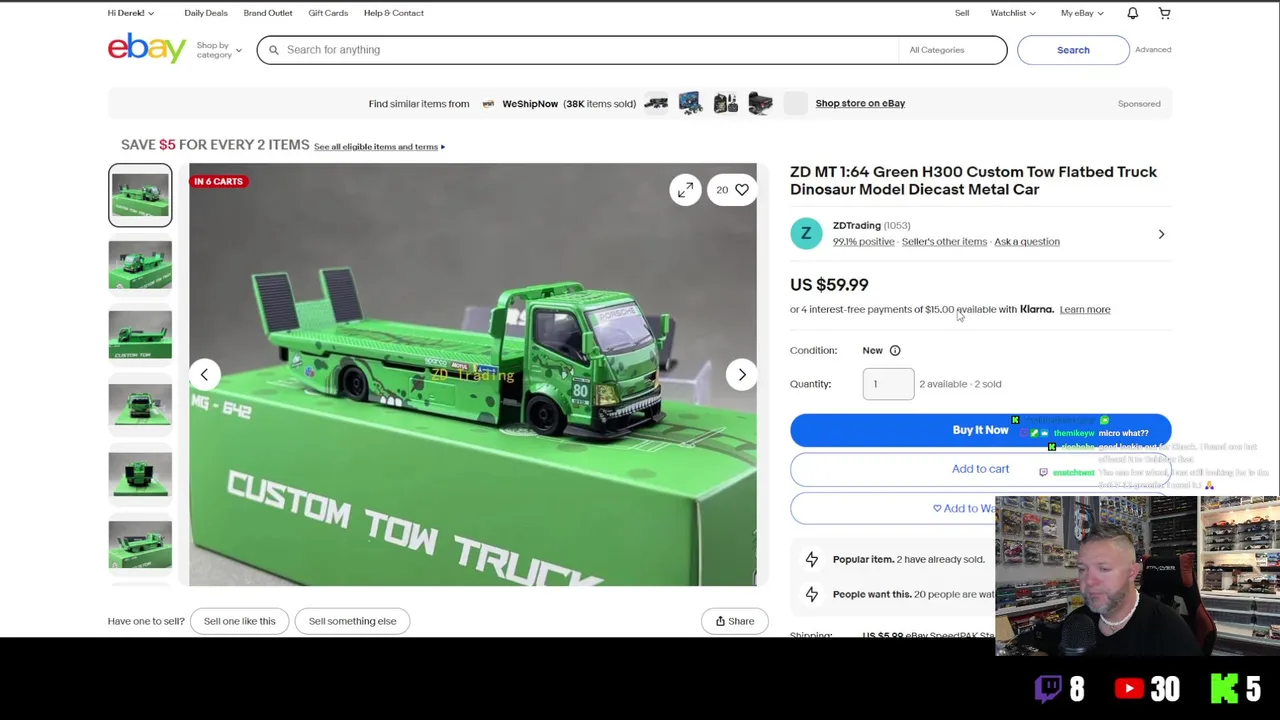1280x720 pixels.
Task: Click the Share button
Action: click(735, 621)
